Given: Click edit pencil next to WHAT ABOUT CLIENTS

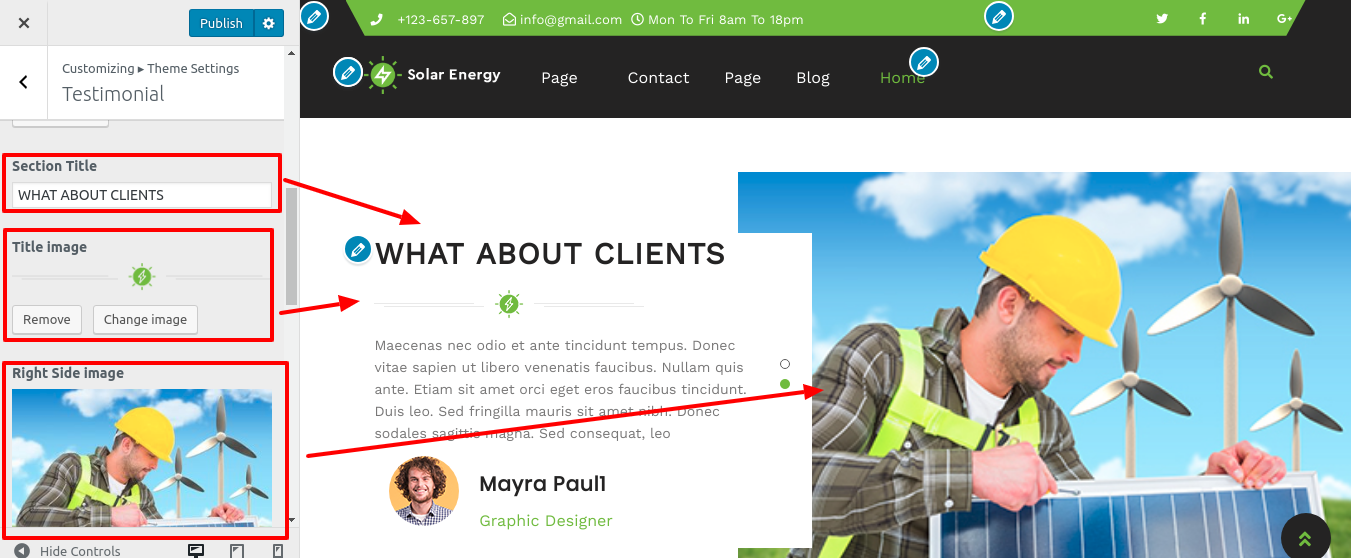Looking at the screenshot, I should coord(358,250).
